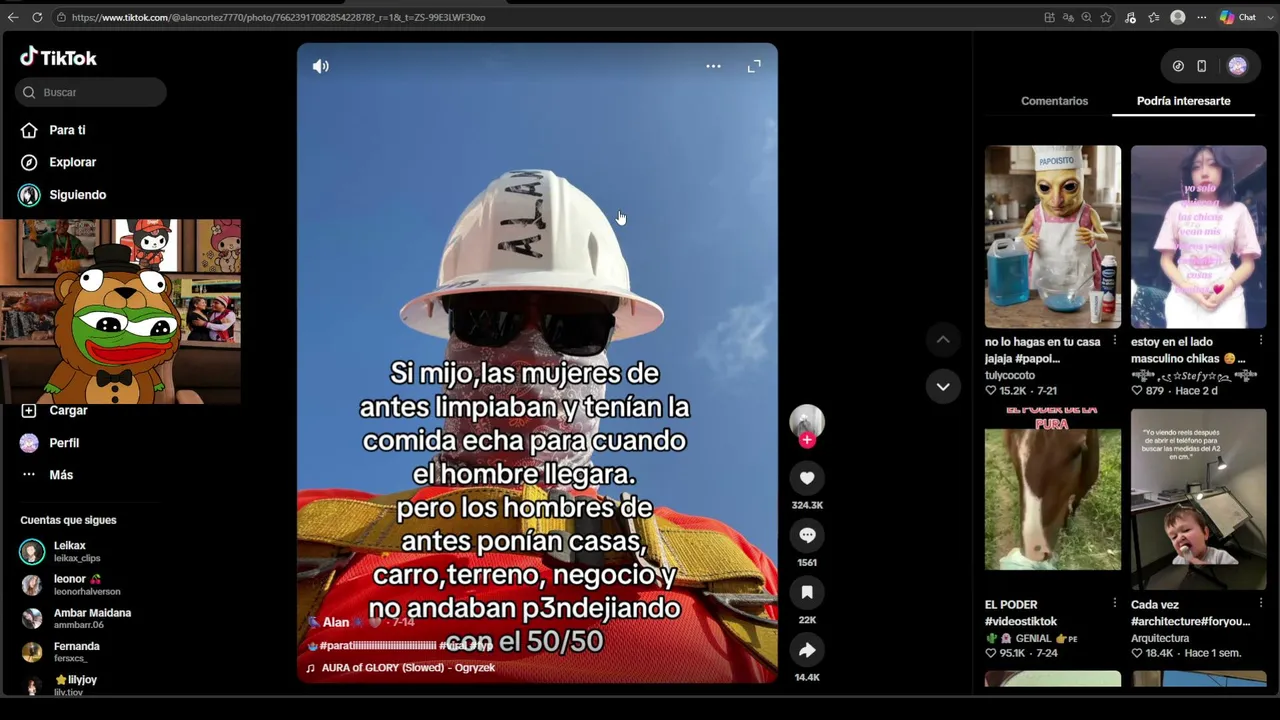Open options for 'estoy en el lado masculino' video
The width and height of the screenshot is (1280, 720).
[x=1260, y=341]
